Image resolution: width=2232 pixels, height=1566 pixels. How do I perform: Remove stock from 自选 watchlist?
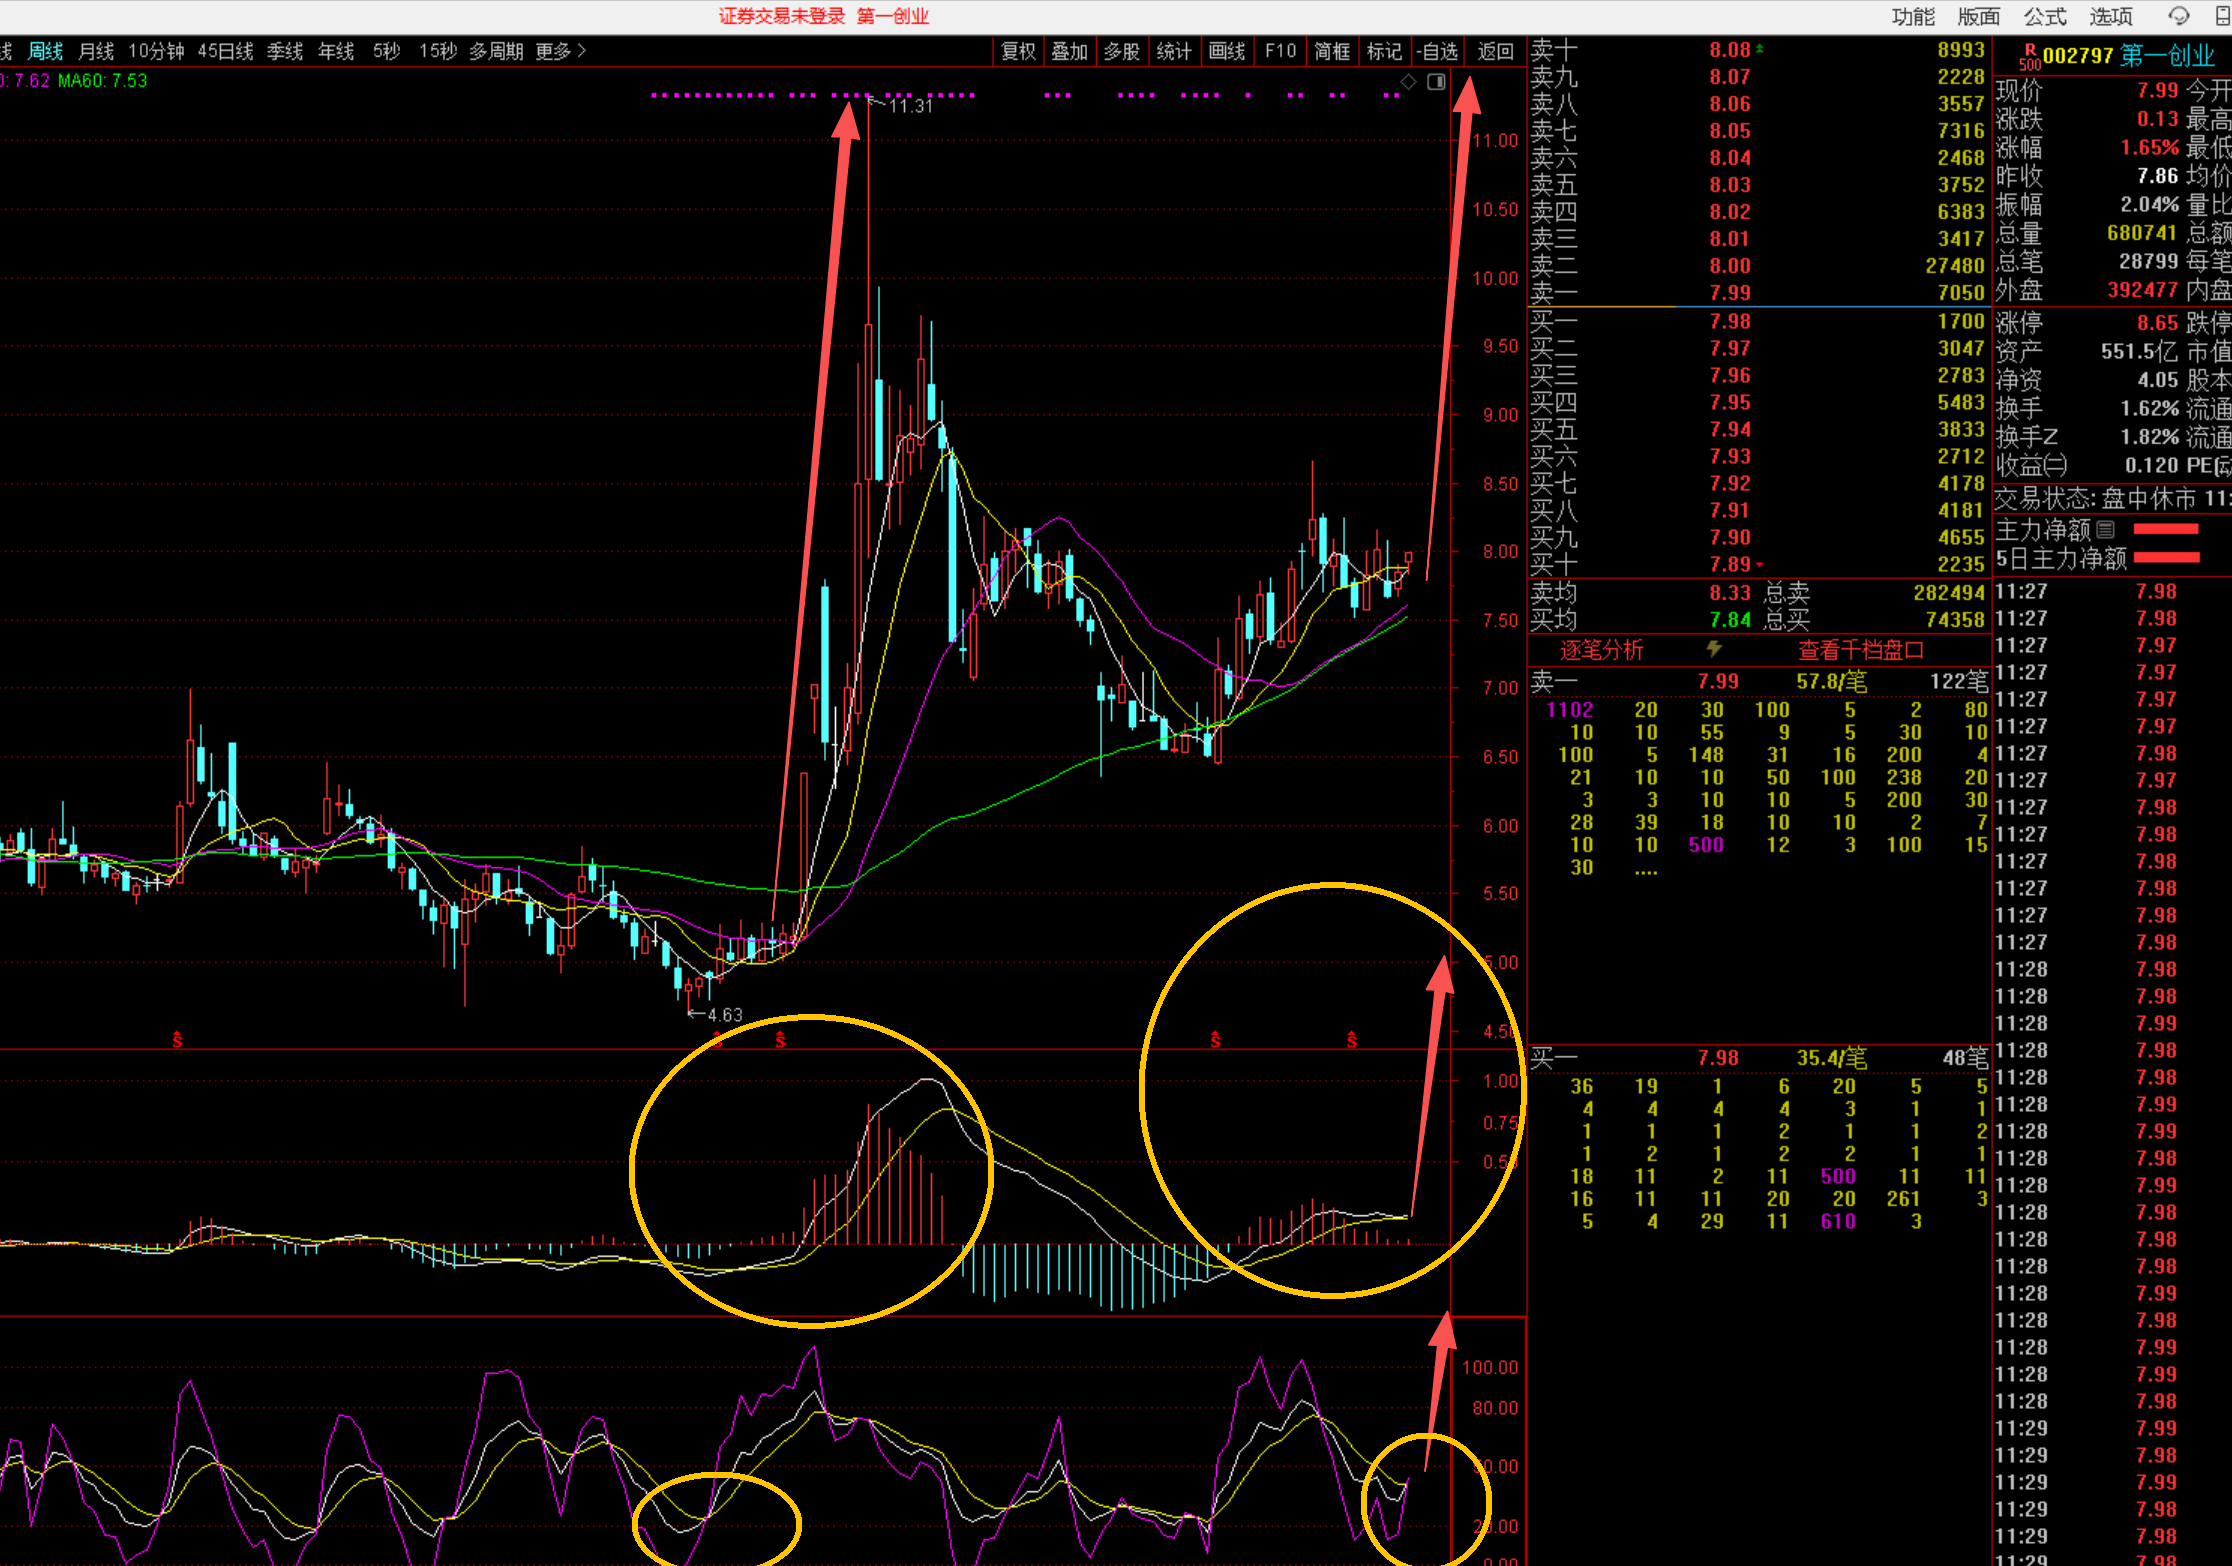pyautogui.click(x=1437, y=51)
